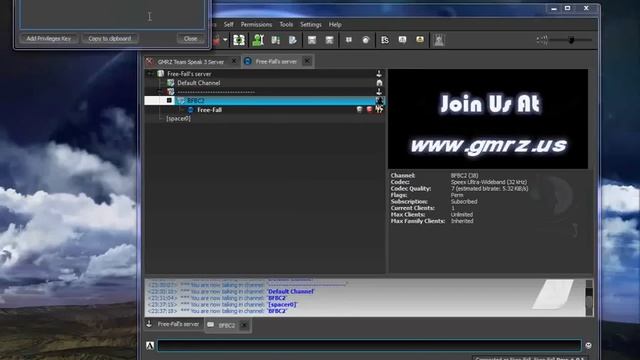The width and height of the screenshot is (640, 360).
Task: Open the emoticon picker beside chat input
Action: 588,345
